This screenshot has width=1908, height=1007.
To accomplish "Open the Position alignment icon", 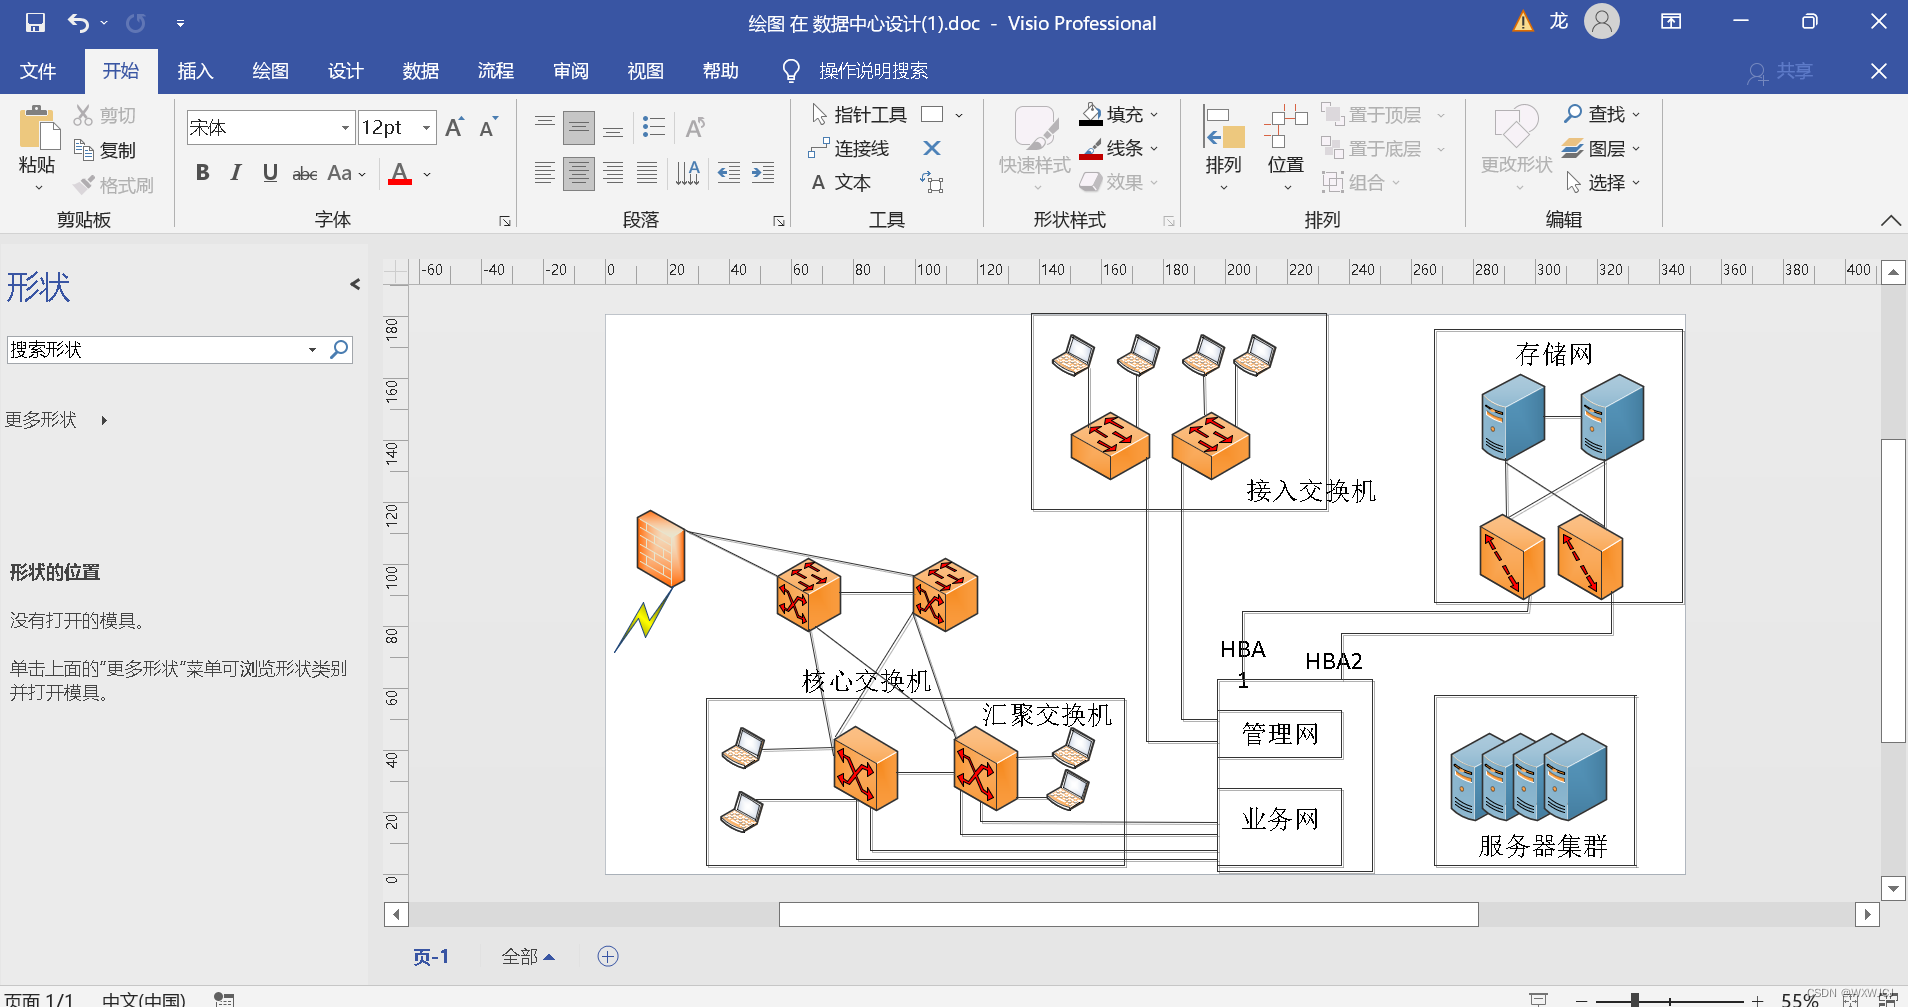I will (1286, 128).
